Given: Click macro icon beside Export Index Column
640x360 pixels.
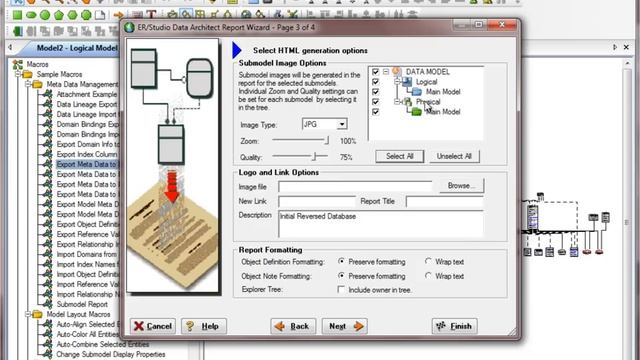Looking at the screenshot, I should tap(48, 154).
